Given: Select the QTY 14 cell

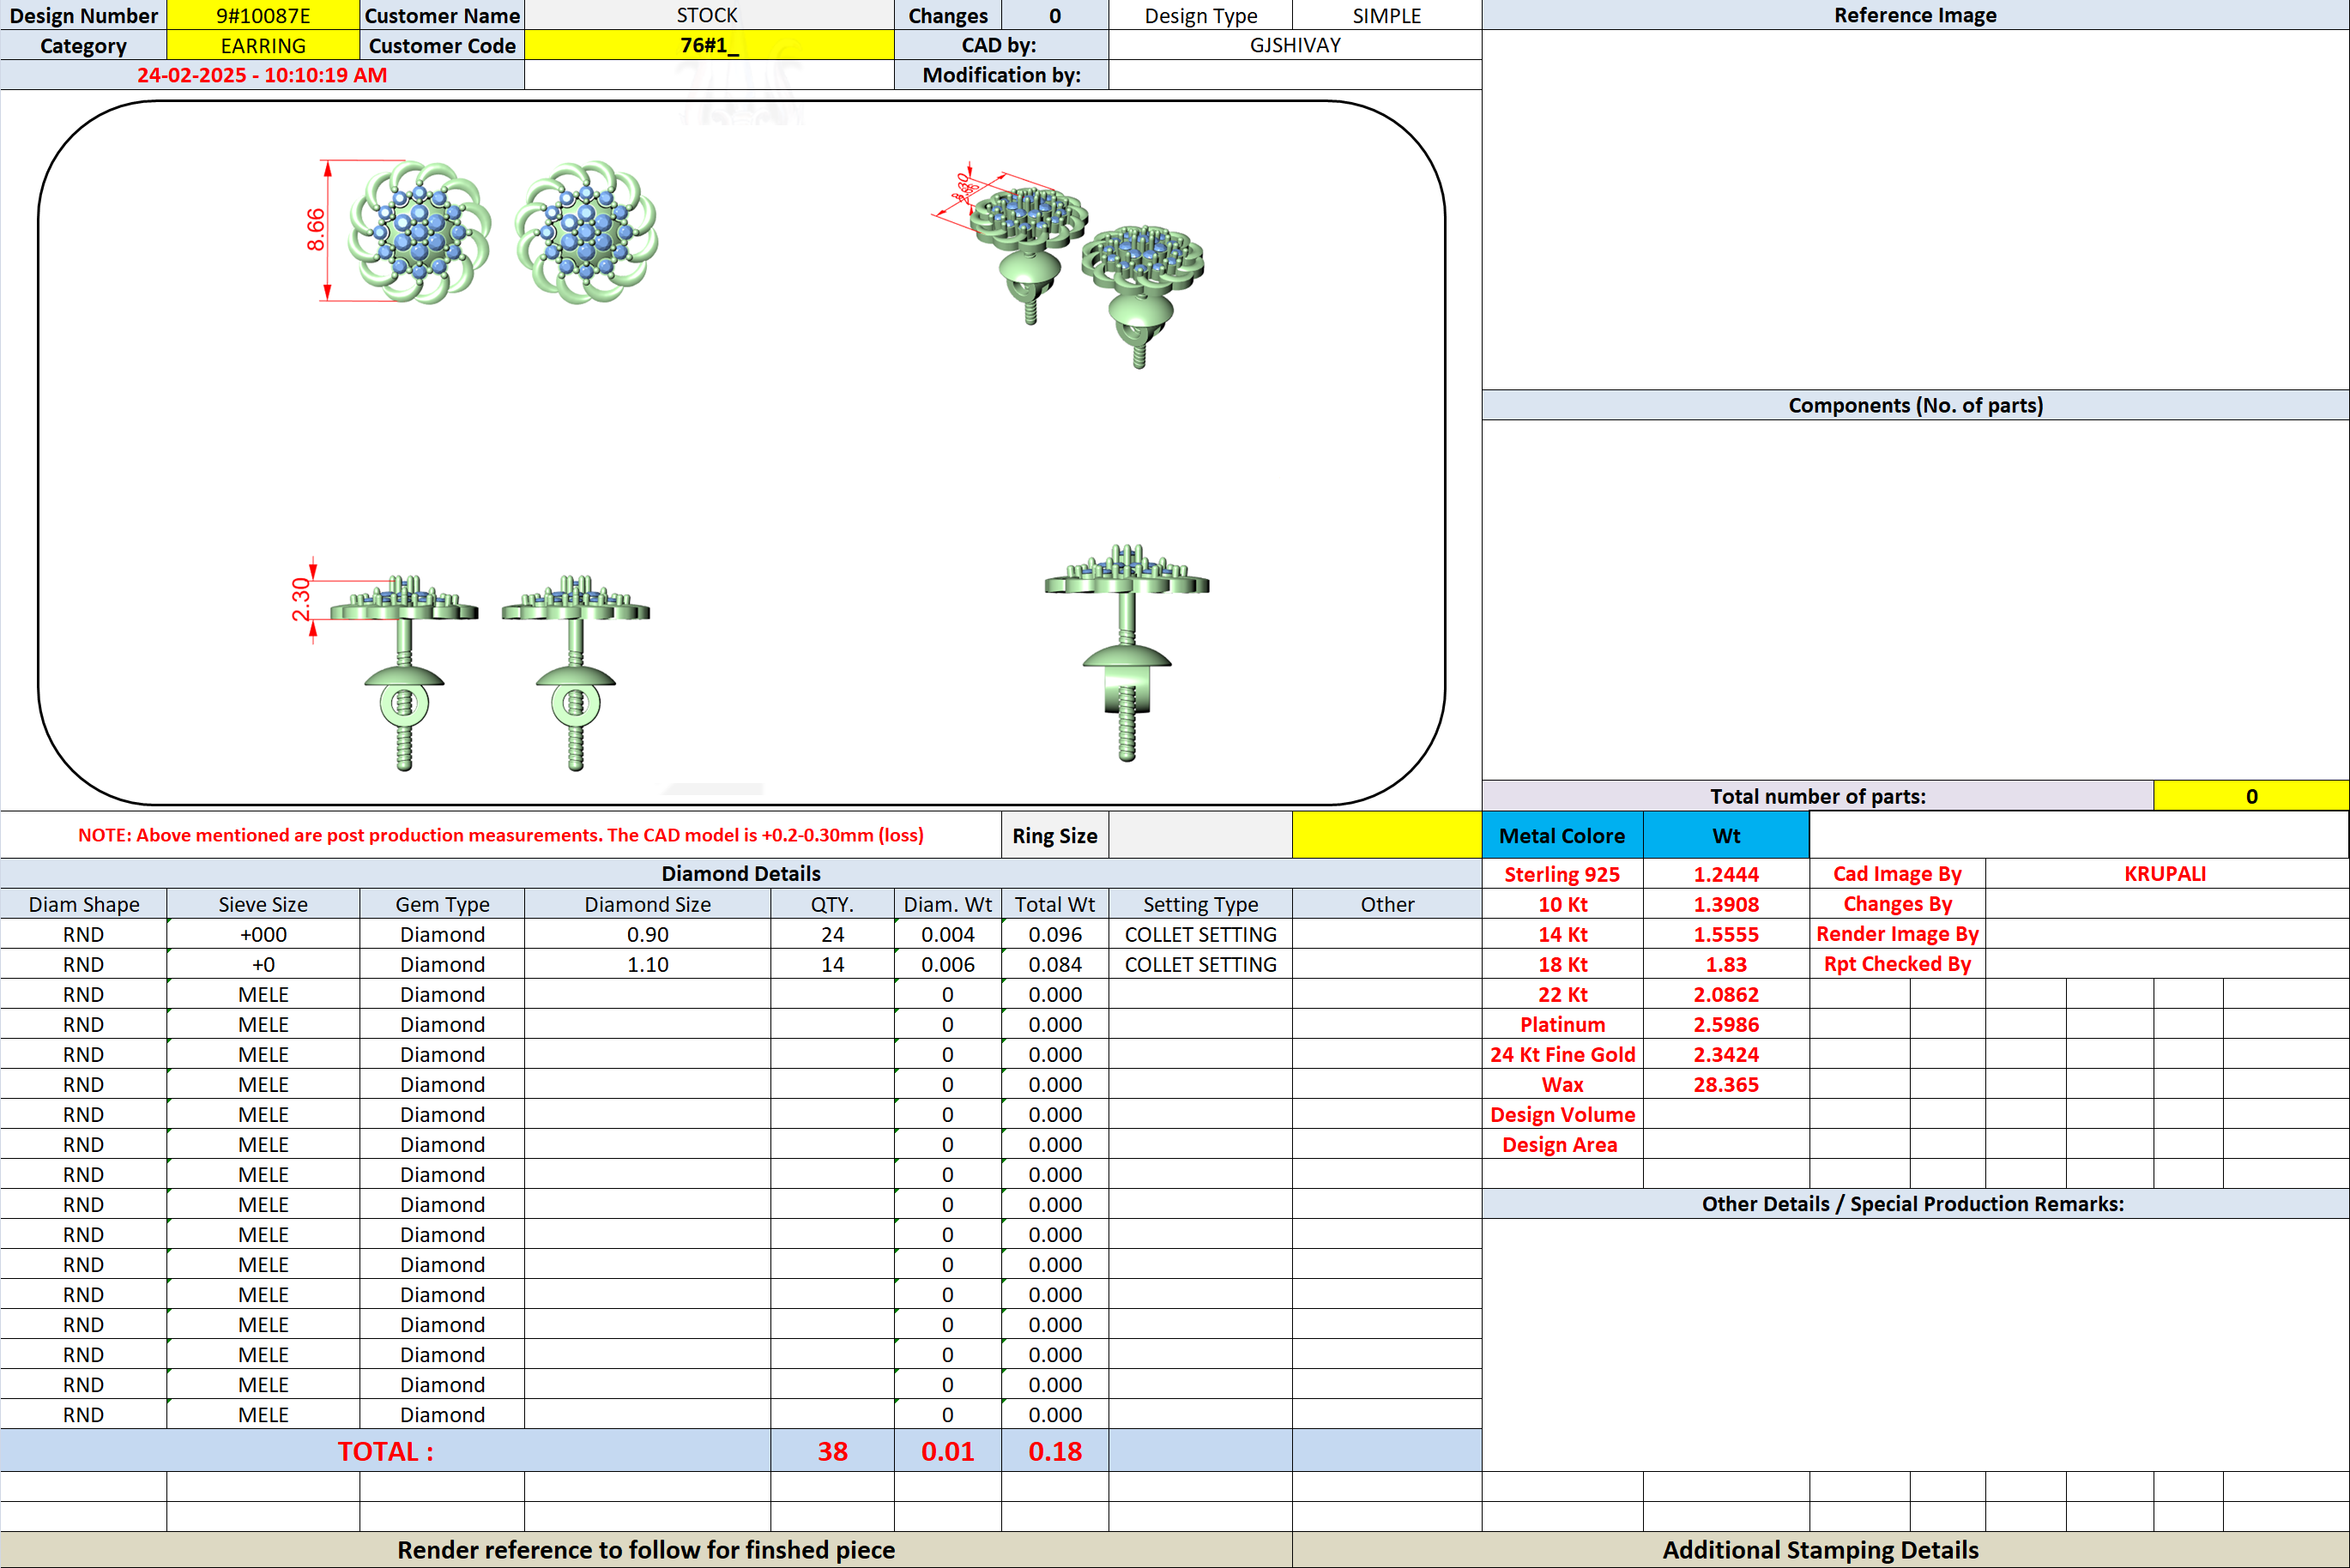Looking at the screenshot, I should (832, 964).
